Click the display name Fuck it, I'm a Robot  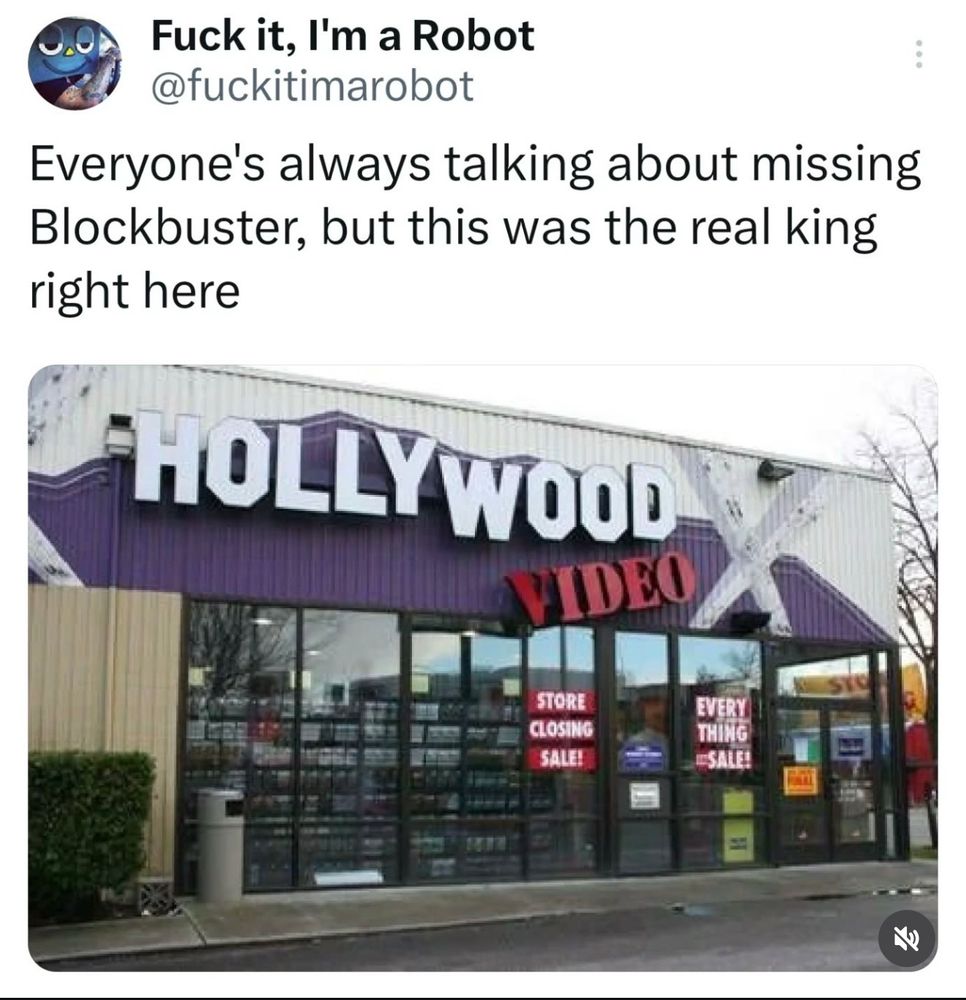point(342,36)
